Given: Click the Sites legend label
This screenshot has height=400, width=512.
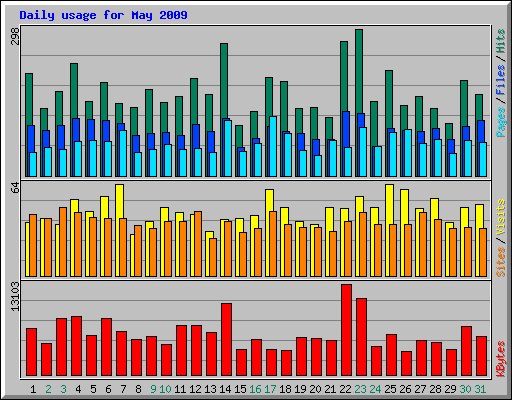Looking at the screenshot, I should point(501,262).
